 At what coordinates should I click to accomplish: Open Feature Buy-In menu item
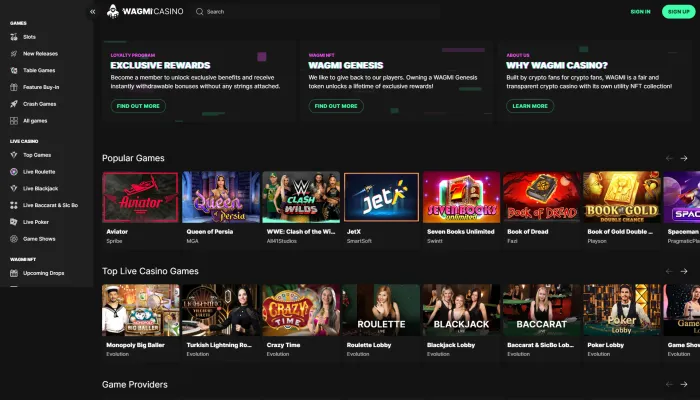[41, 87]
